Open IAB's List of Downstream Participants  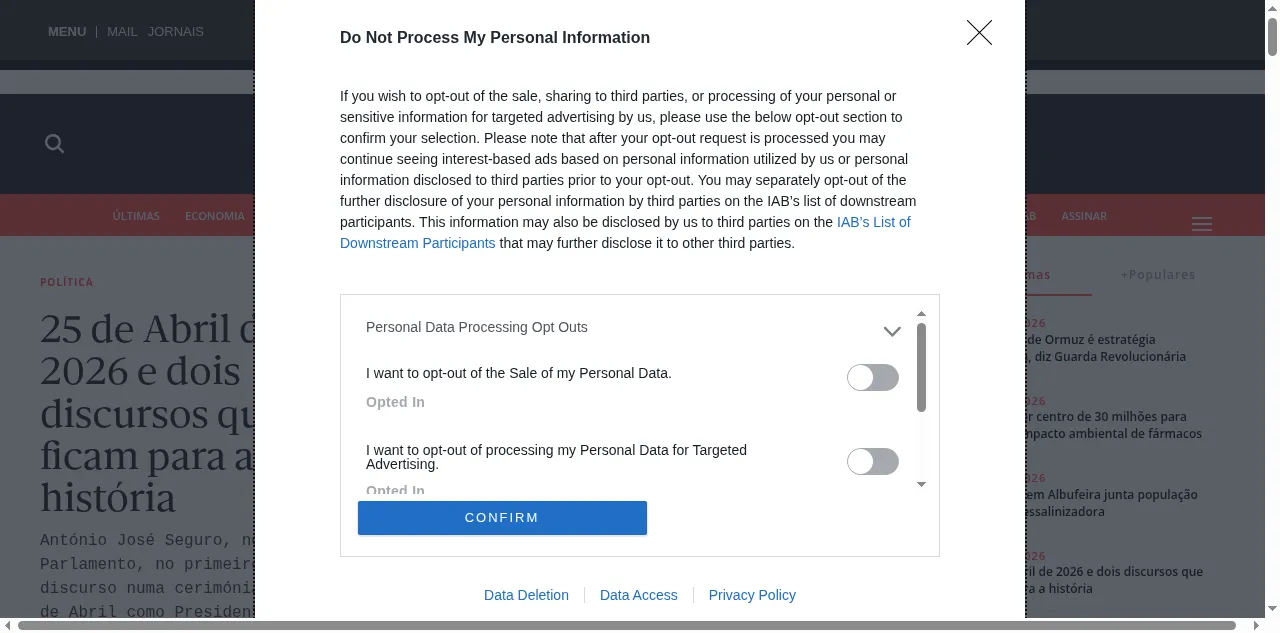(625, 232)
